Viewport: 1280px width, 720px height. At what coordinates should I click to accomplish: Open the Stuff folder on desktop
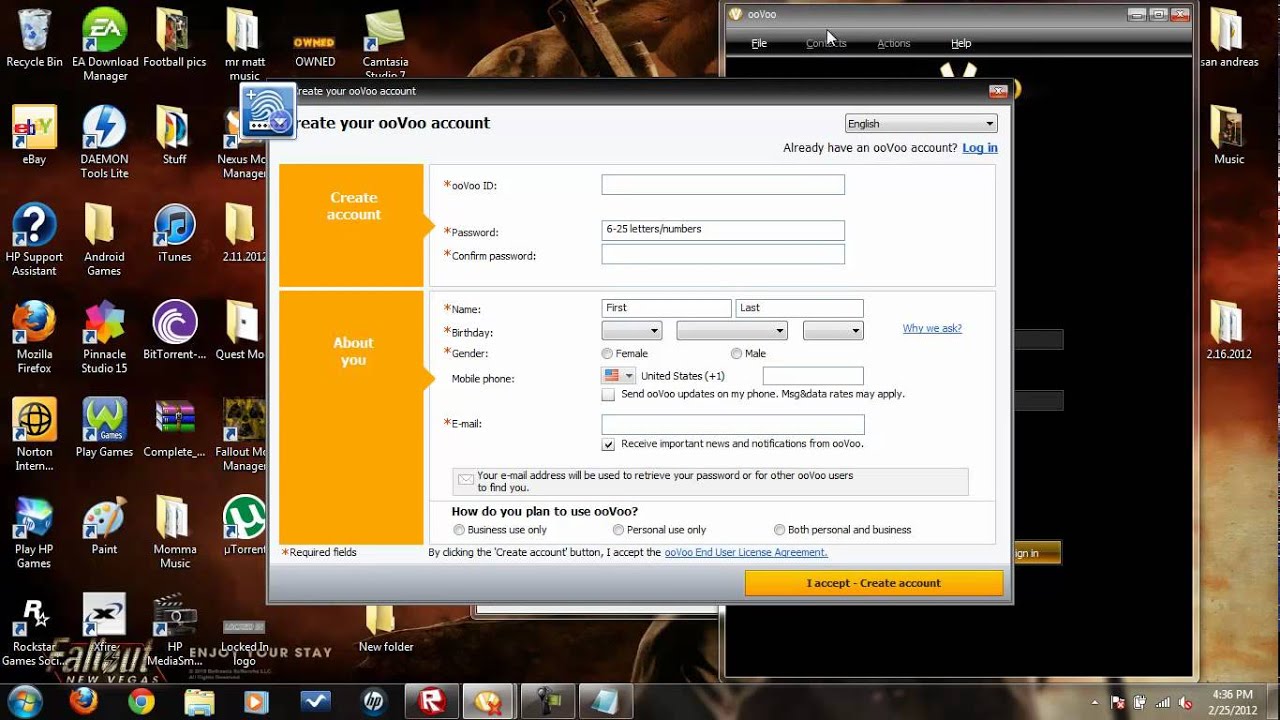point(174,135)
